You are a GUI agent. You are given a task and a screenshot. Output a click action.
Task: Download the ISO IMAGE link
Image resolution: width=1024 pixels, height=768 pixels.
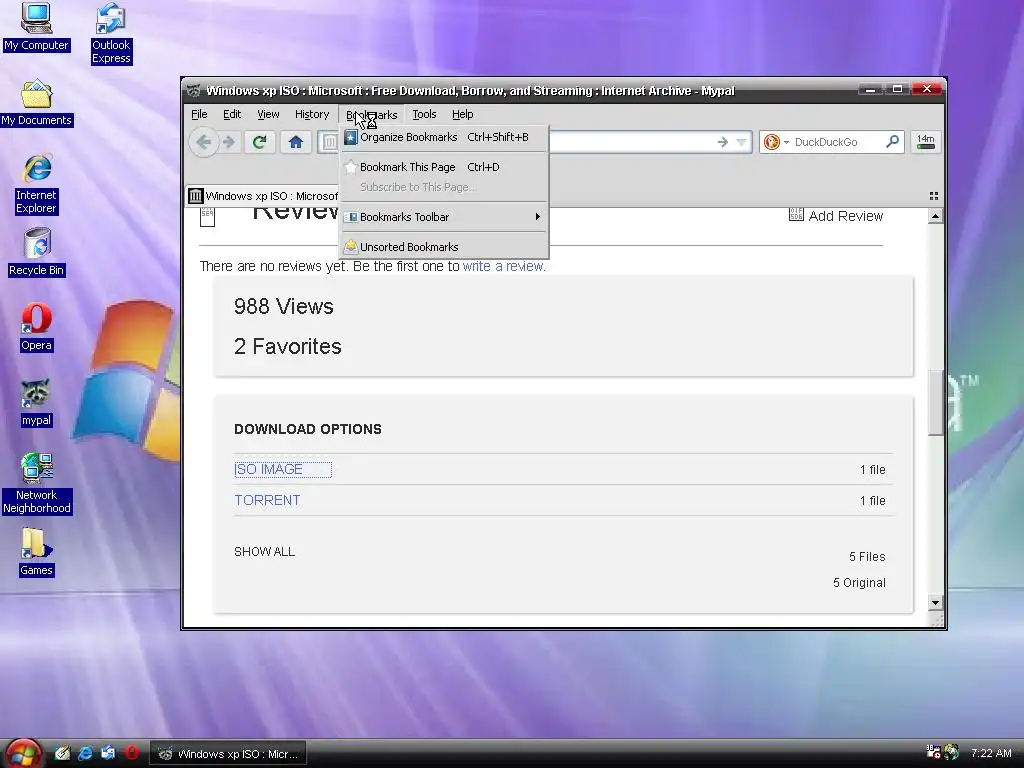coord(268,470)
